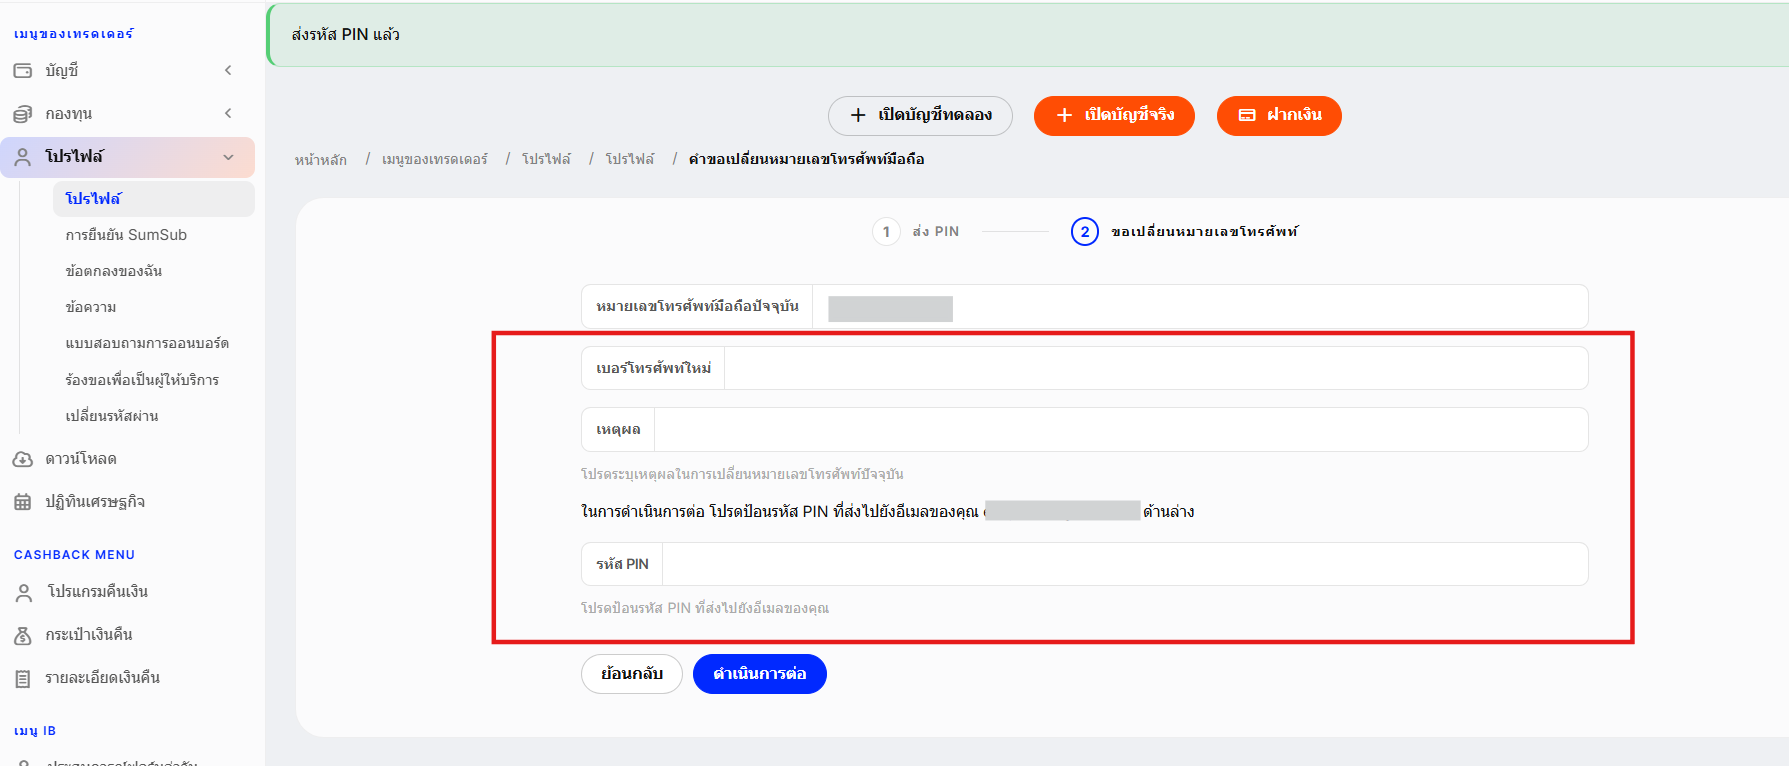Click the account wallet icon in sidebar
This screenshot has width=1789, height=766.
[22, 71]
